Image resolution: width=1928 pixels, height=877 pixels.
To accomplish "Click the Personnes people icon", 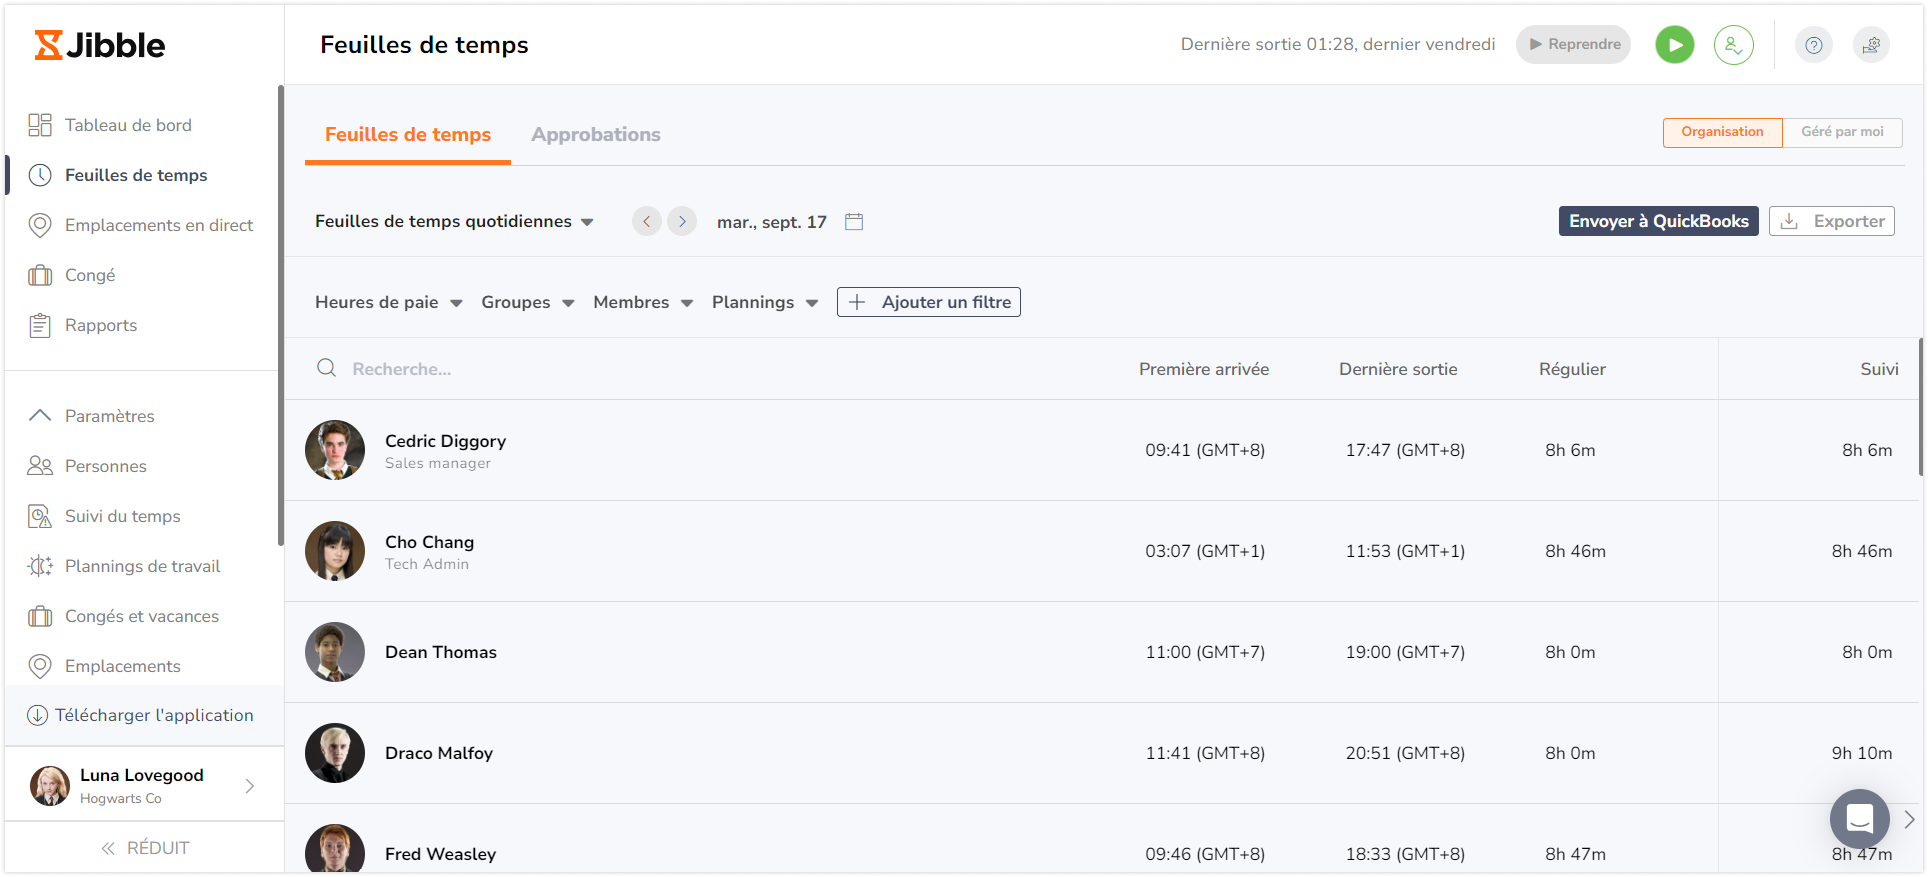I will (x=40, y=466).
